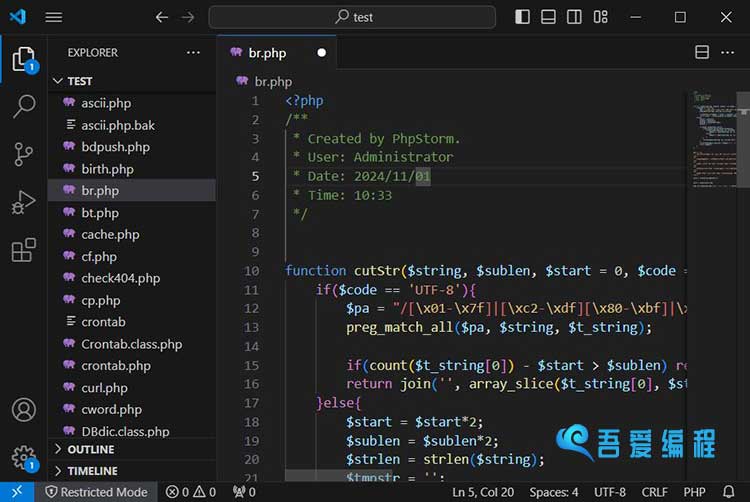Open DBdic.class.php in the explorer

click(132, 431)
